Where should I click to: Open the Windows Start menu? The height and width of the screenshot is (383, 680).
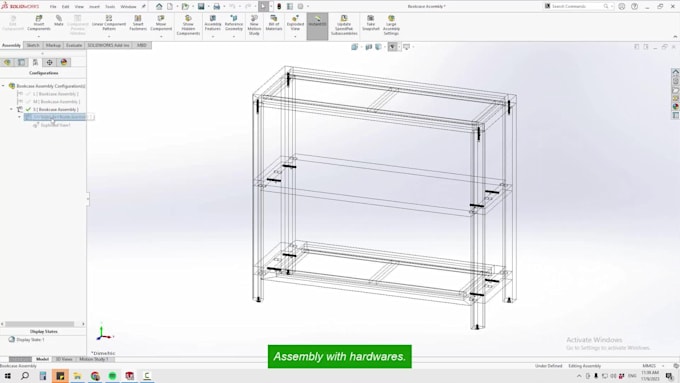pyautogui.click(x=7, y=376)
